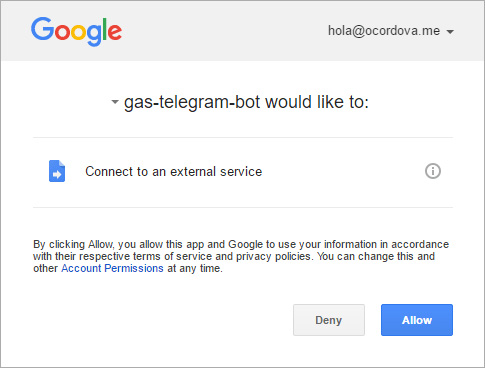Click the circled "i" at the row's right end
485x368 pixels.
click(x=433, y=171)
